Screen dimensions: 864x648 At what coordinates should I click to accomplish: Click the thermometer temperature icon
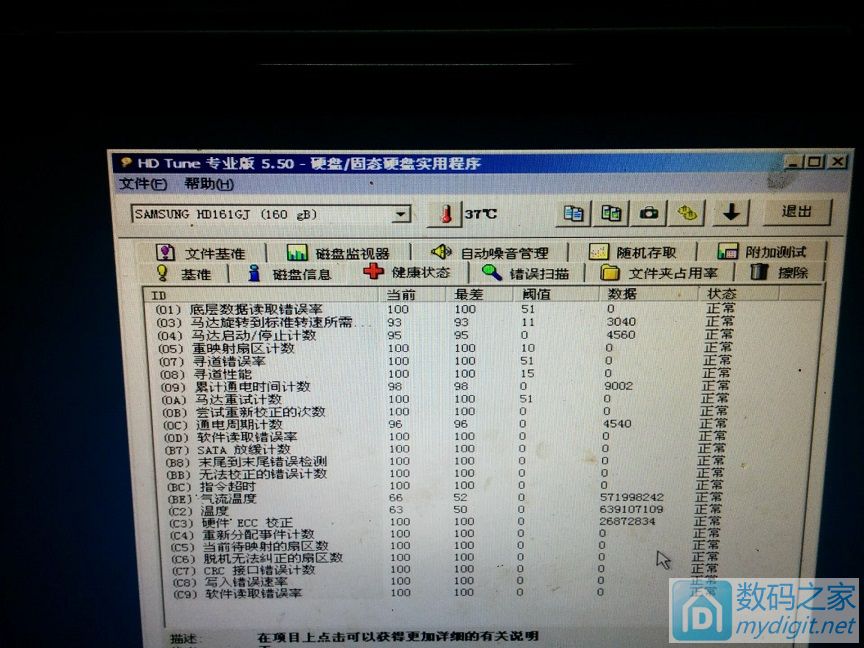click(446, 214)
